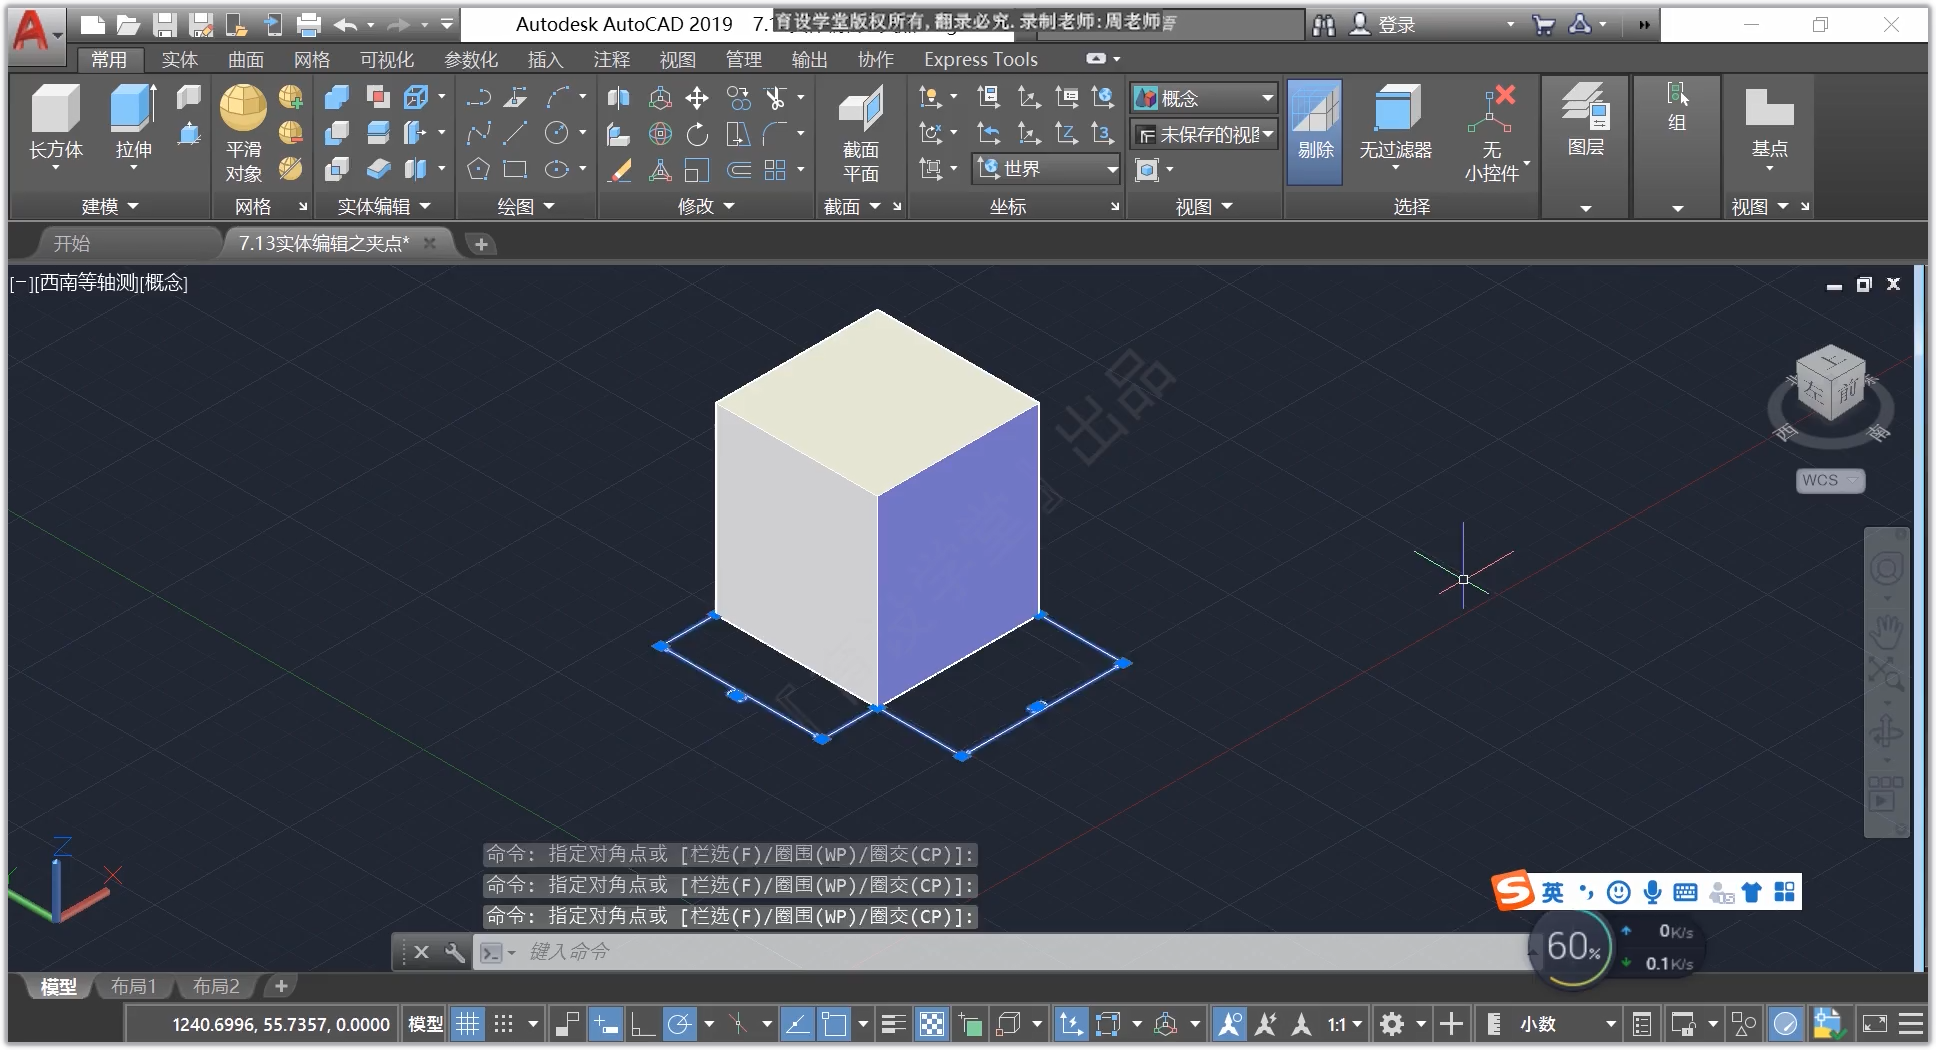The width and height of the screenshot is (1936, 1050).
Task: Switch to the 曲面 ribbon tab
Action: click(x=246, y=60)
